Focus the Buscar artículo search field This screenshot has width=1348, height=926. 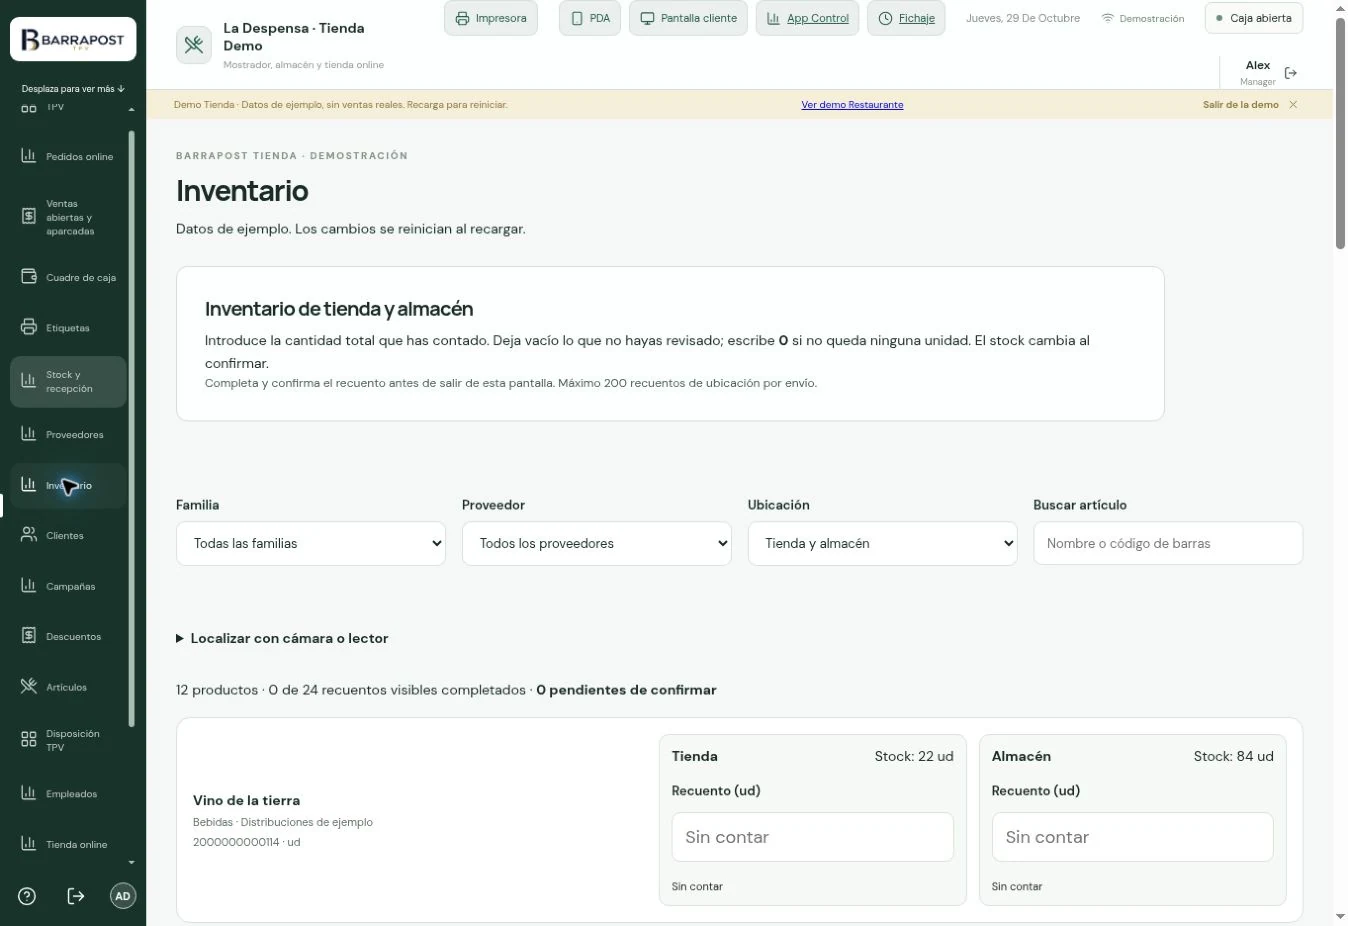pos(1168,543)
